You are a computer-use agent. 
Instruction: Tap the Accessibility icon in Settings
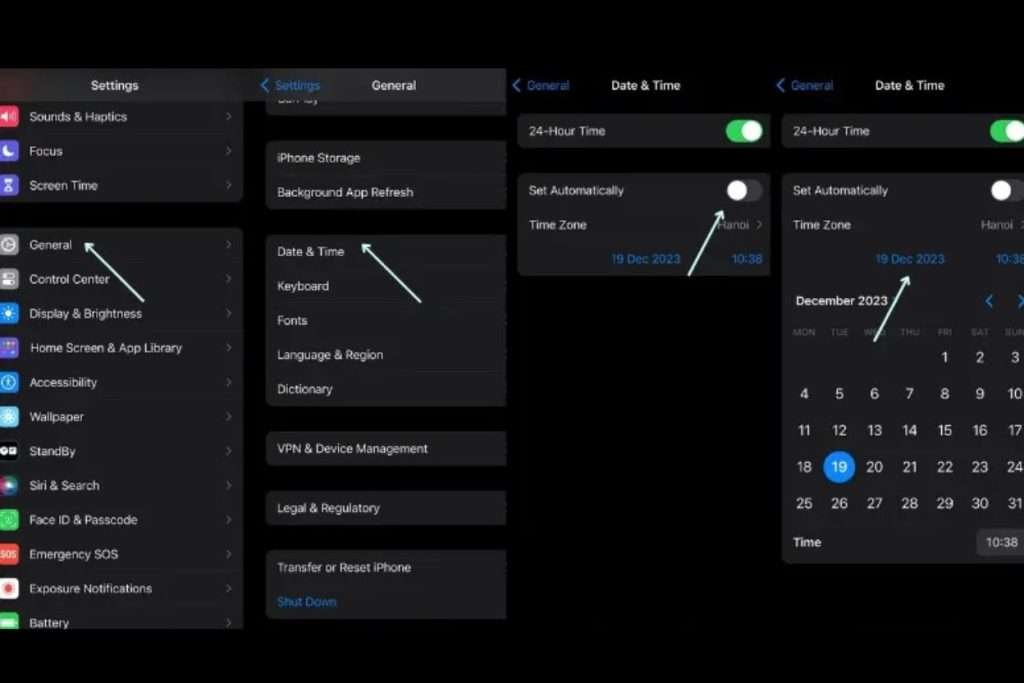click(9, 382)
